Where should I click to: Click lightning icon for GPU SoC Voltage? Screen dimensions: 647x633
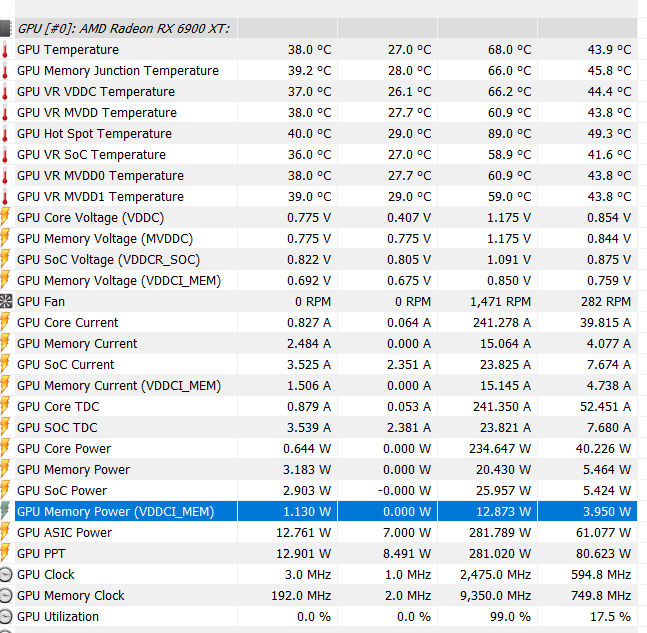coord(5,260)
